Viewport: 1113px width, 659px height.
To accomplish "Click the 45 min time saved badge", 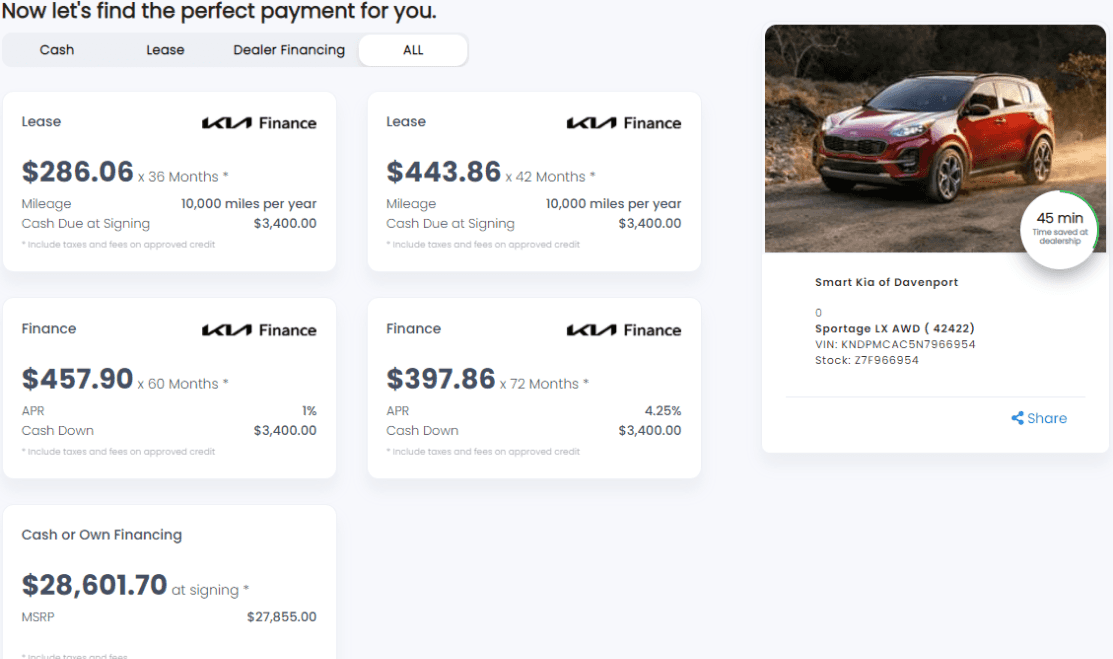I will pyautogui.click(x=1059, y=228).
